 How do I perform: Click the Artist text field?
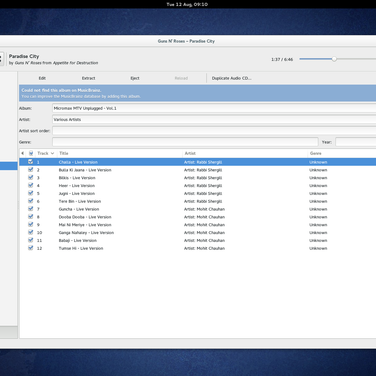coord(214,119)
